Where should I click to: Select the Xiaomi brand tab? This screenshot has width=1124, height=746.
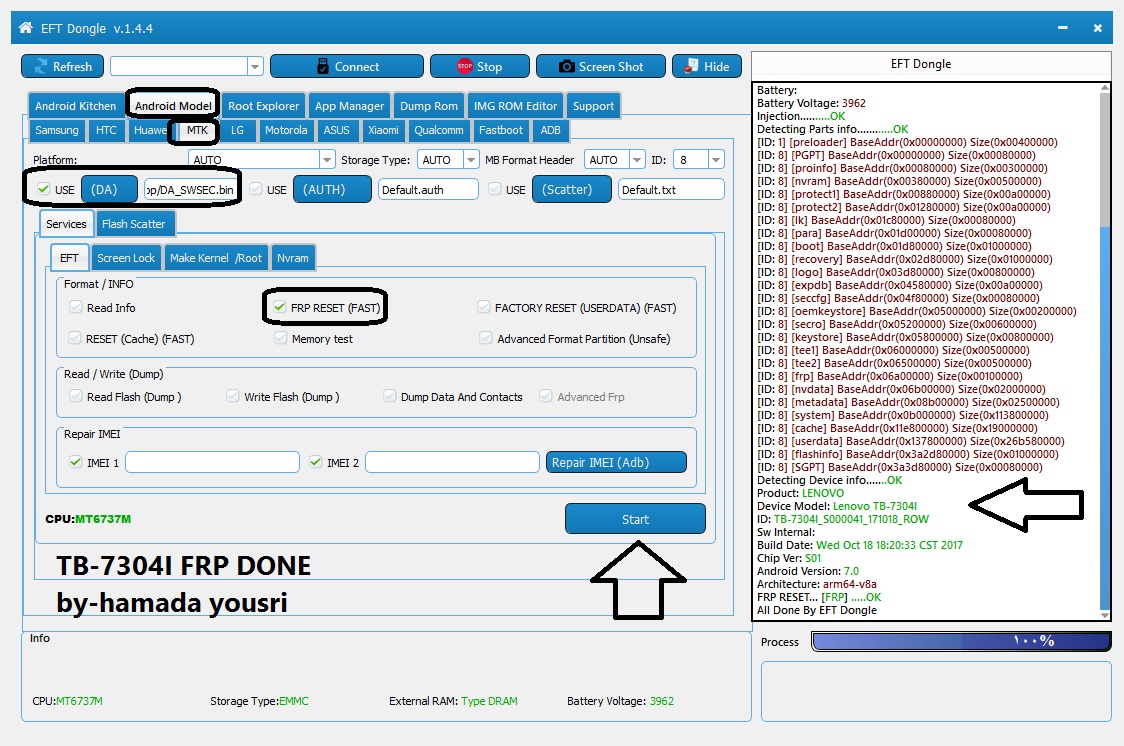click(384, 130)
